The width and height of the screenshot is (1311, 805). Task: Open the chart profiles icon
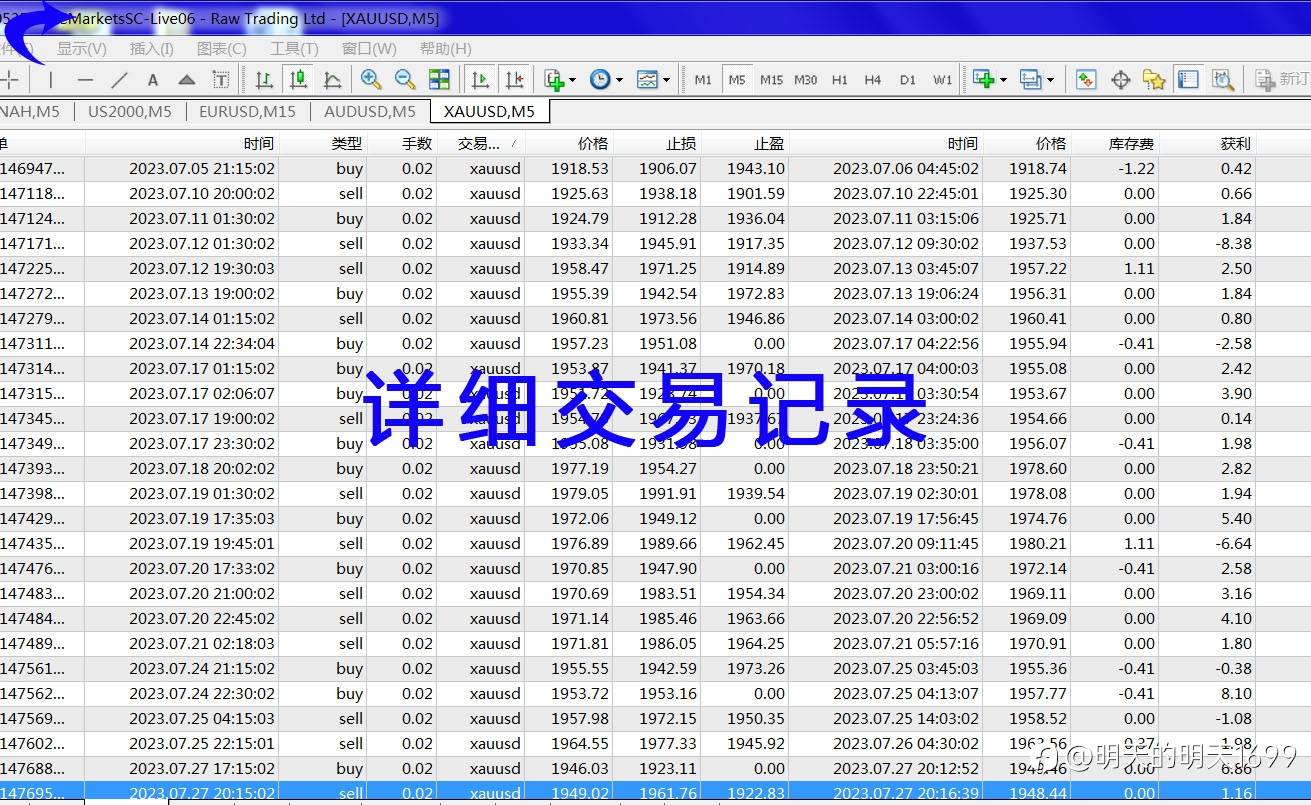coord(1030,79)
